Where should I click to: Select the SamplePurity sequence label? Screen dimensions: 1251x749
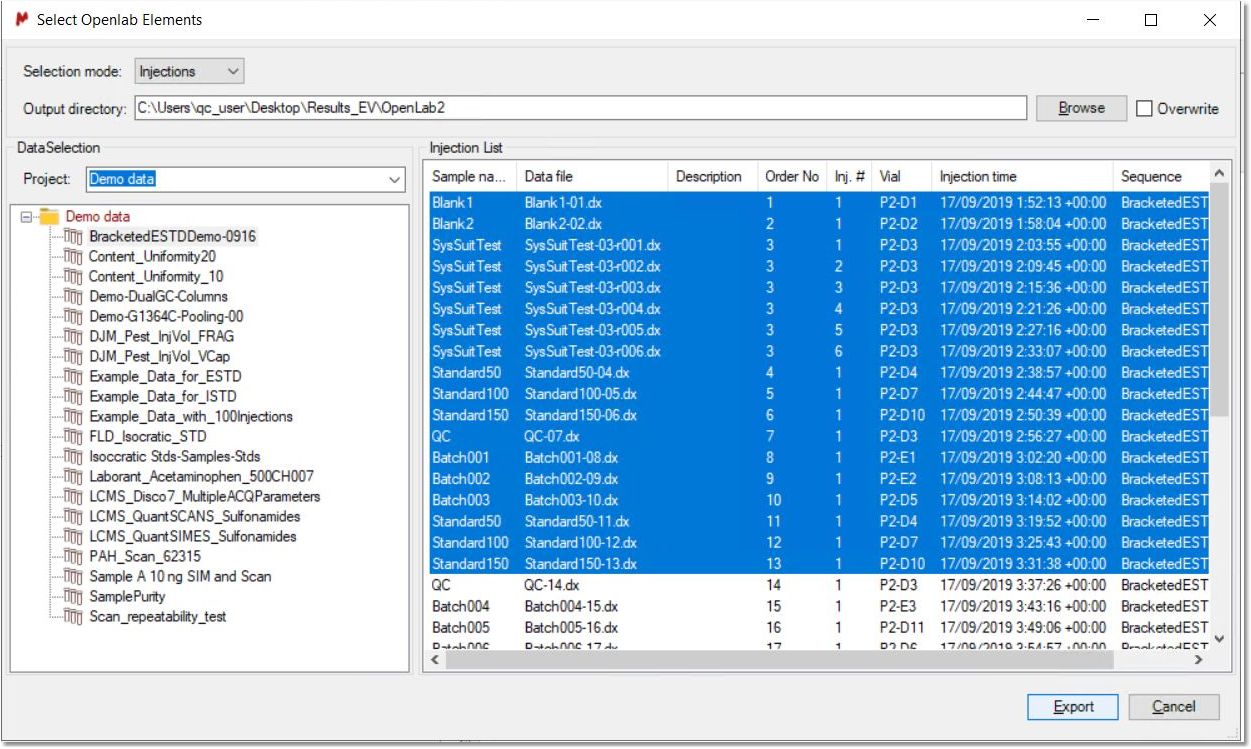(x=127, y=597)
